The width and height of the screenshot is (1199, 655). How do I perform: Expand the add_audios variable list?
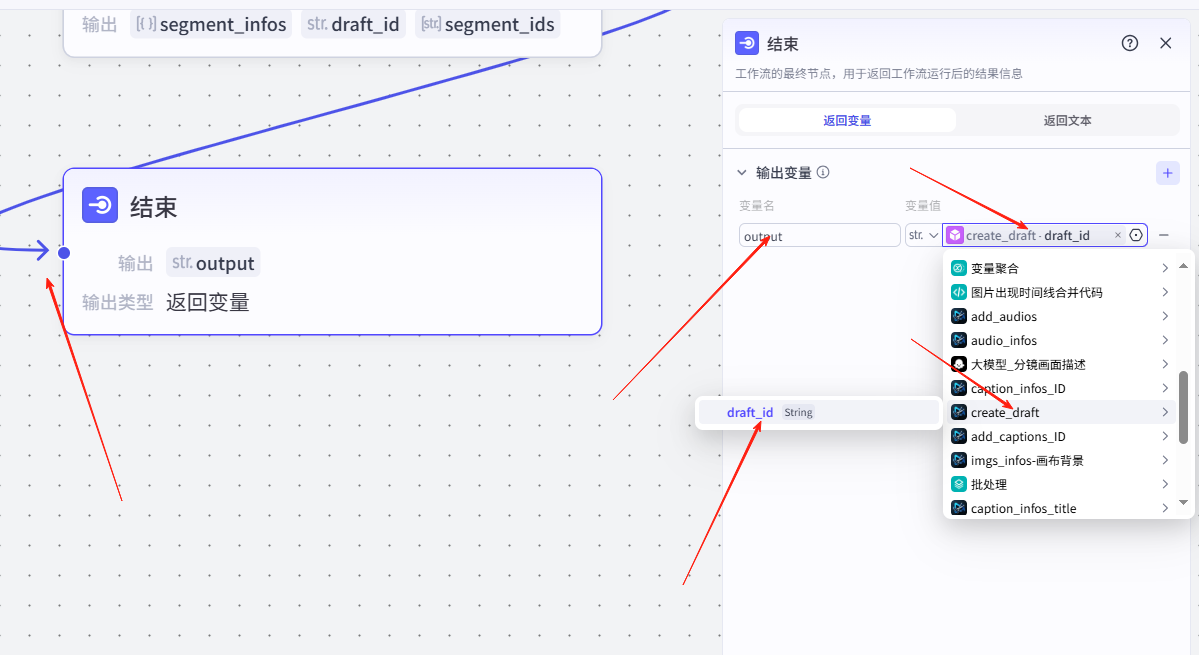[x=1165, y=316]
